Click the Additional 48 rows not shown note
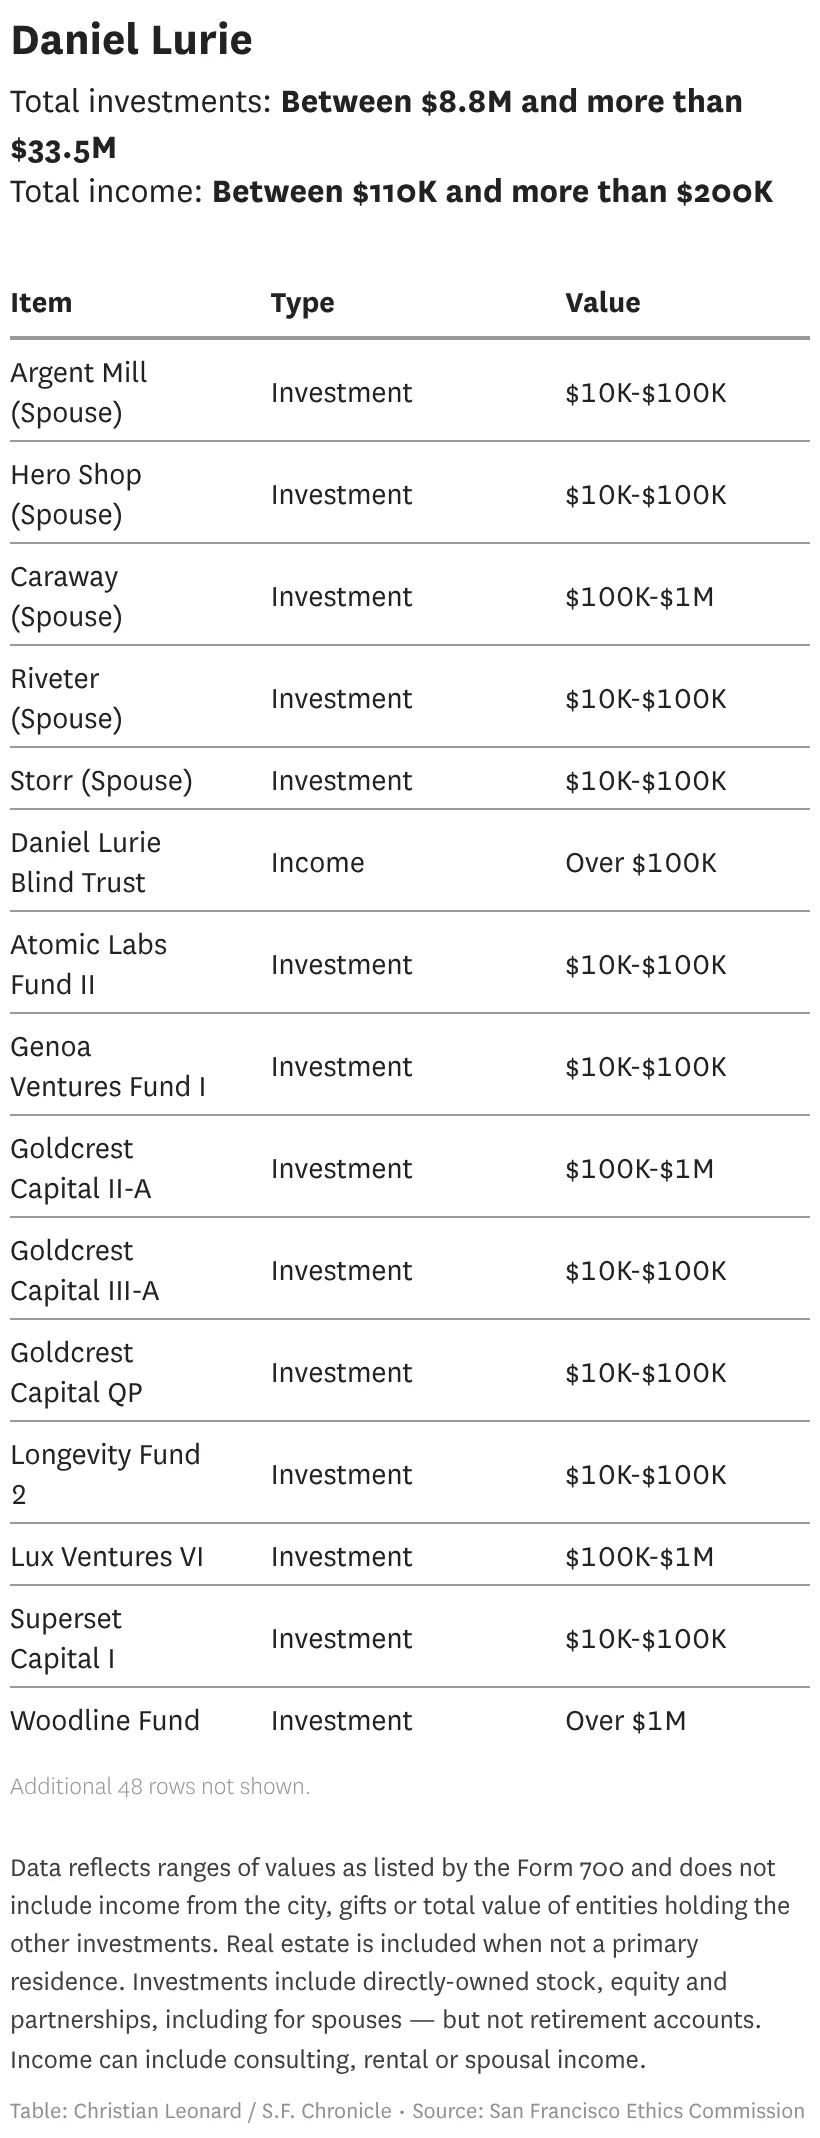 [160, 1786]
